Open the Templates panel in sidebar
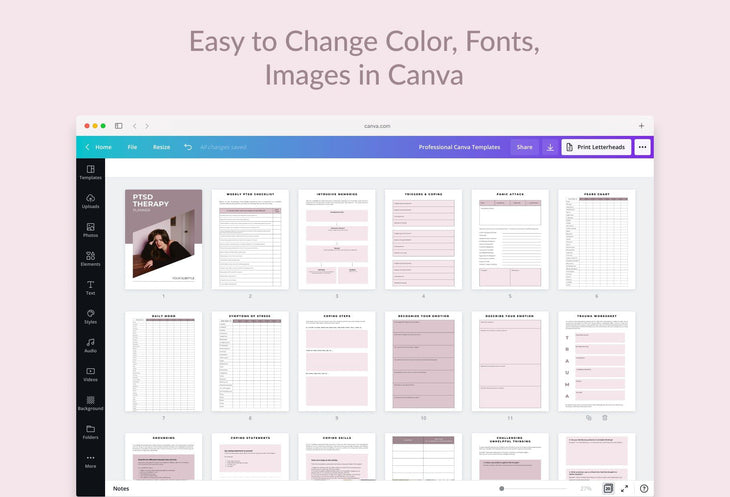The height and width of the screenshot is (497, 730). point(90,172)
